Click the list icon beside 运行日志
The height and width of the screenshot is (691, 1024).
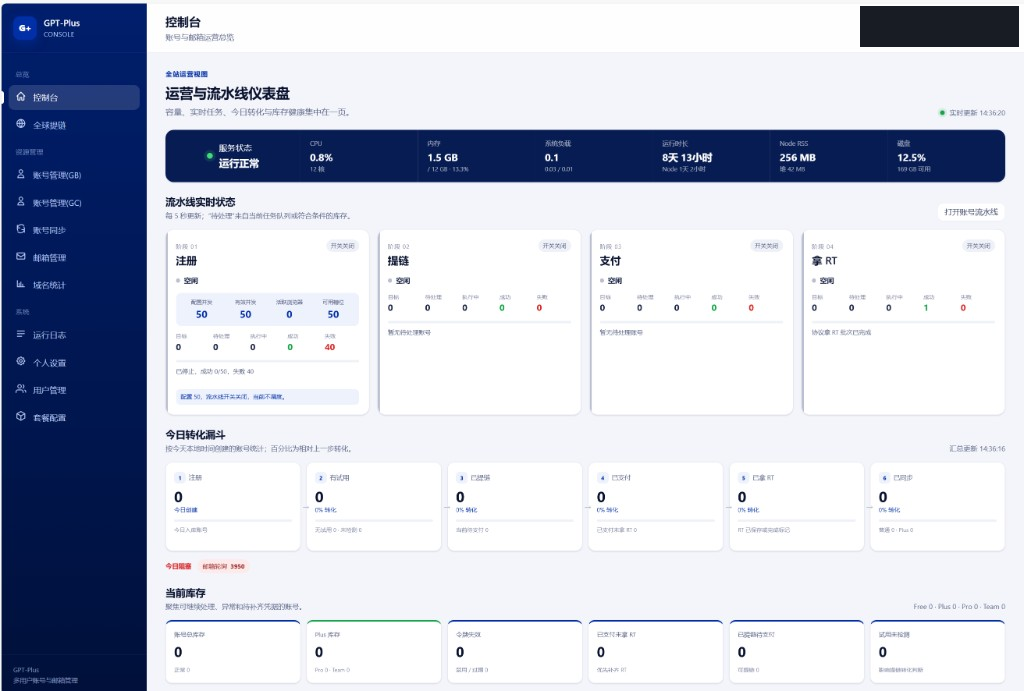click(x=21, y=334)
